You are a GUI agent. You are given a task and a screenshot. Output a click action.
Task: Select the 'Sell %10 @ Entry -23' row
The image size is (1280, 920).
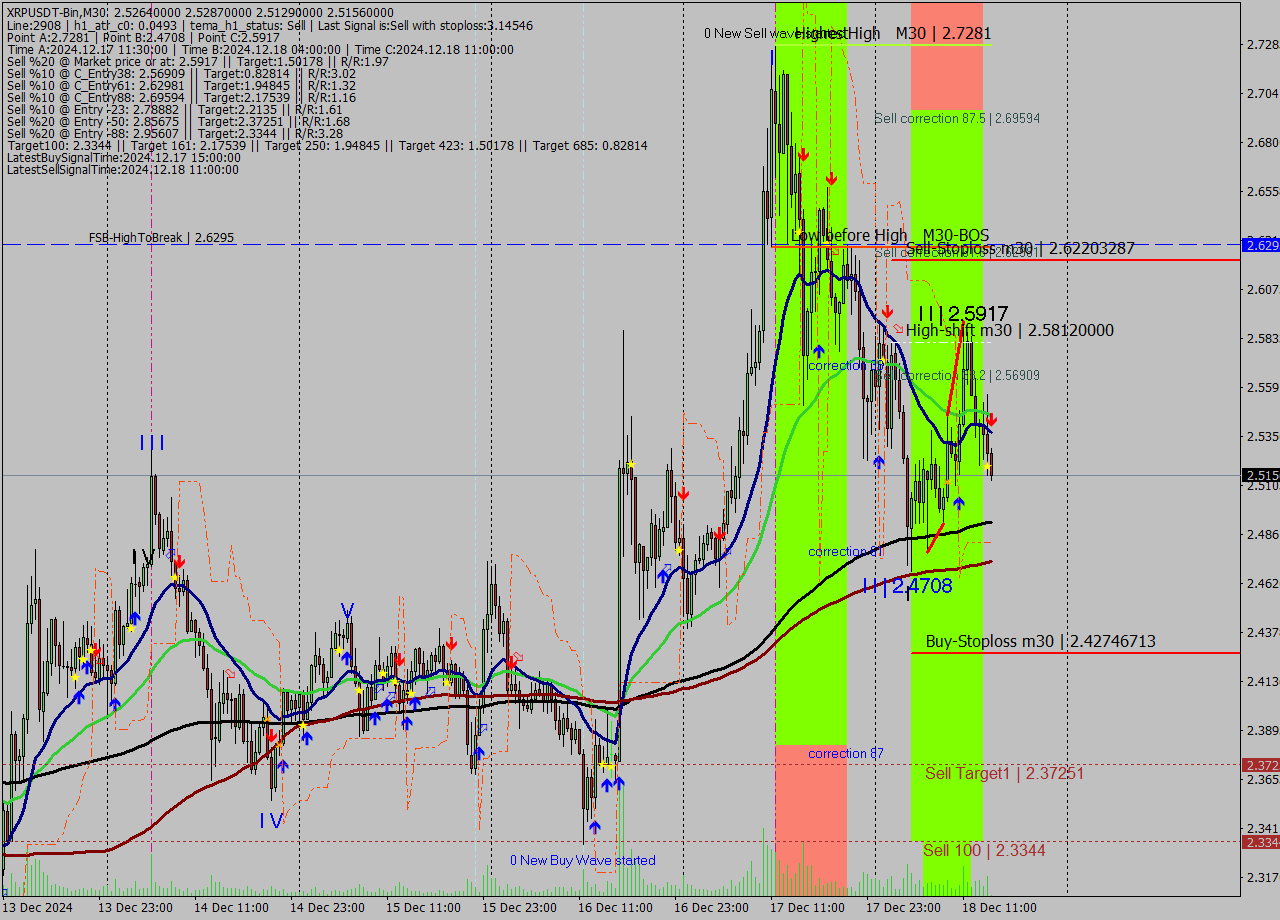pyautogui.click(x=176, y=110)
